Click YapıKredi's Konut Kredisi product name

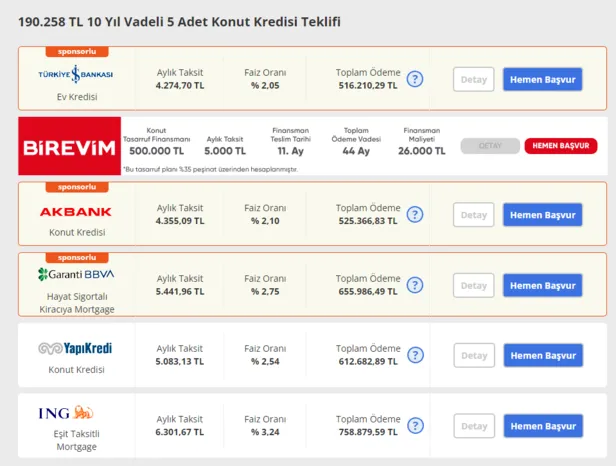pyautogui.click(x=77, y=370)
